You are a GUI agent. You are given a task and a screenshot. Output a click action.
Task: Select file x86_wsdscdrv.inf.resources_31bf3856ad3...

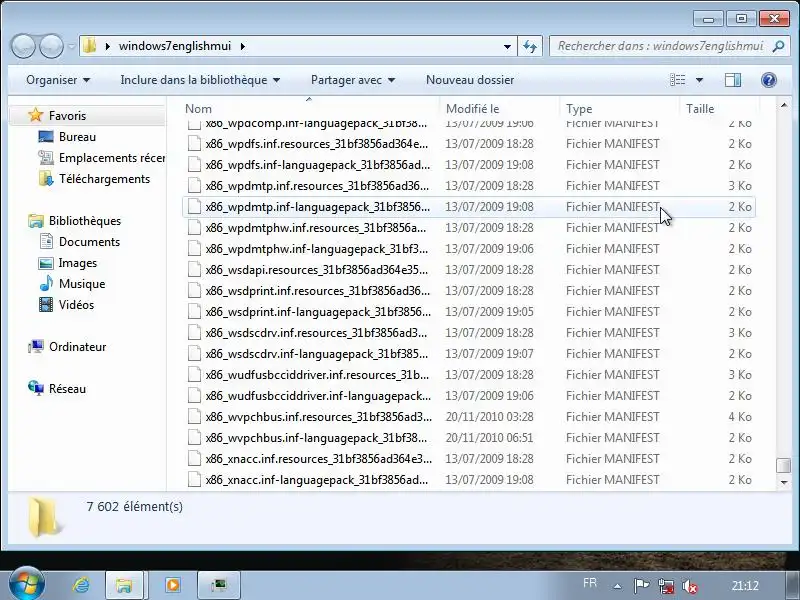click(x=469, y=333)
